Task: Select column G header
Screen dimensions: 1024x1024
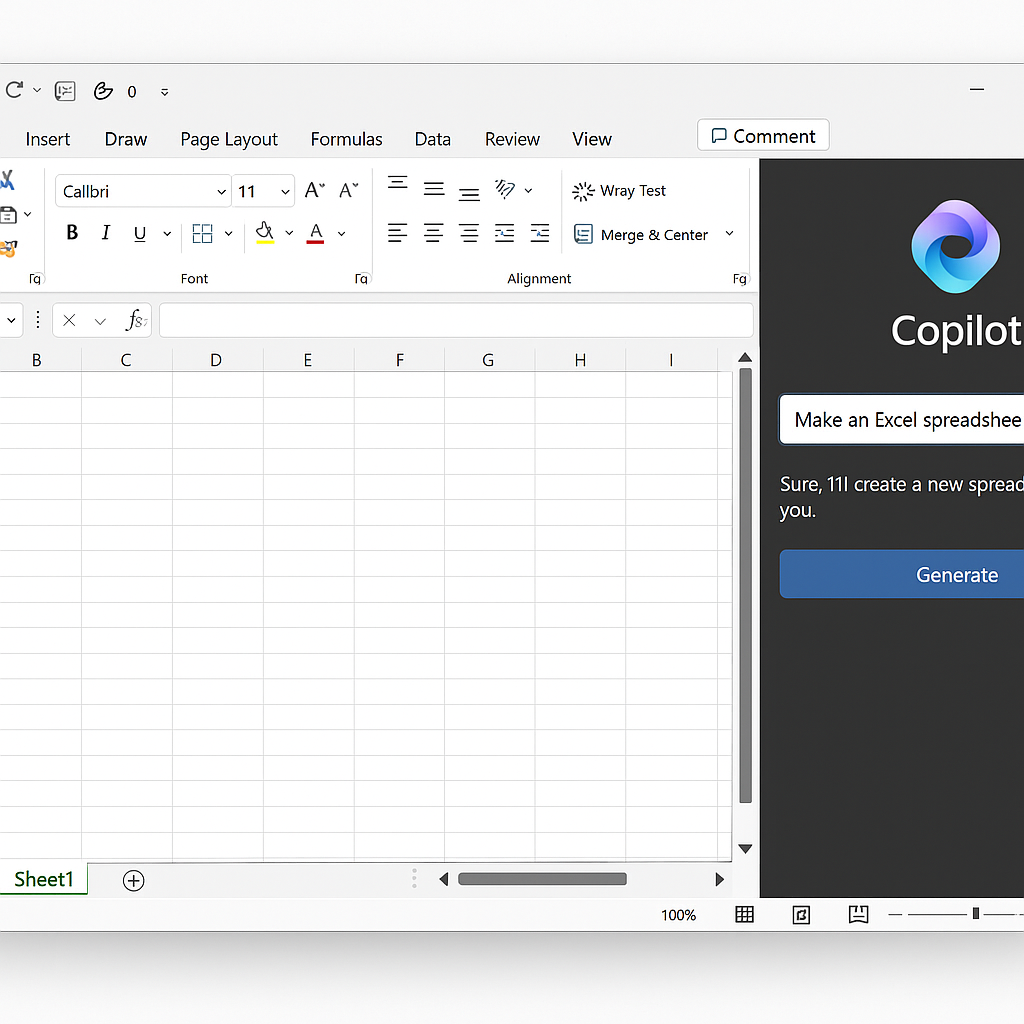Action: click(488, 360)
